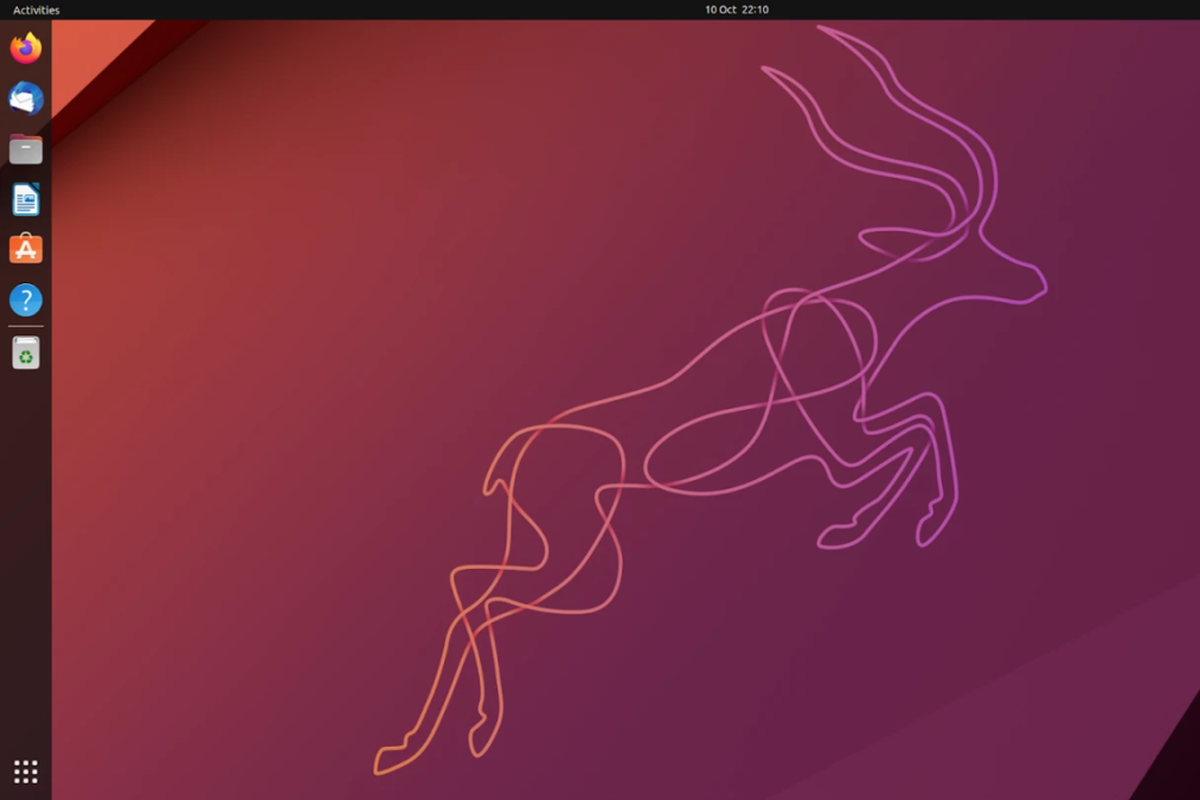
Task: Click Activities in the top bar
Action: pos(36,10)
